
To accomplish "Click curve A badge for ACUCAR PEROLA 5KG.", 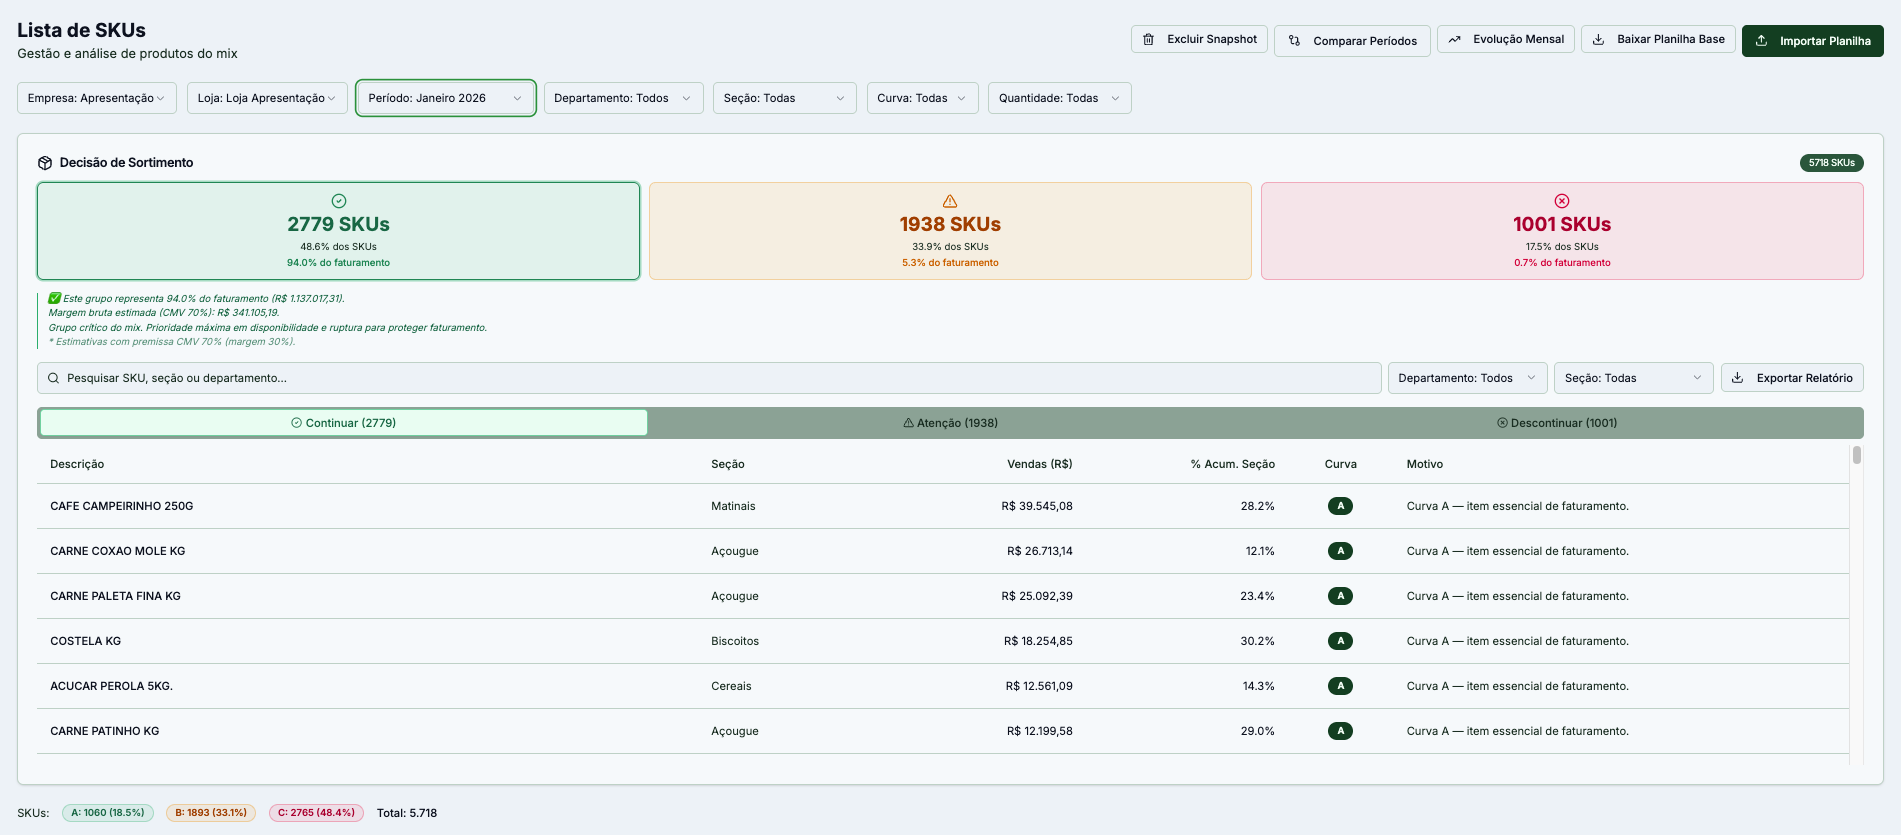I will point(1340,686).
